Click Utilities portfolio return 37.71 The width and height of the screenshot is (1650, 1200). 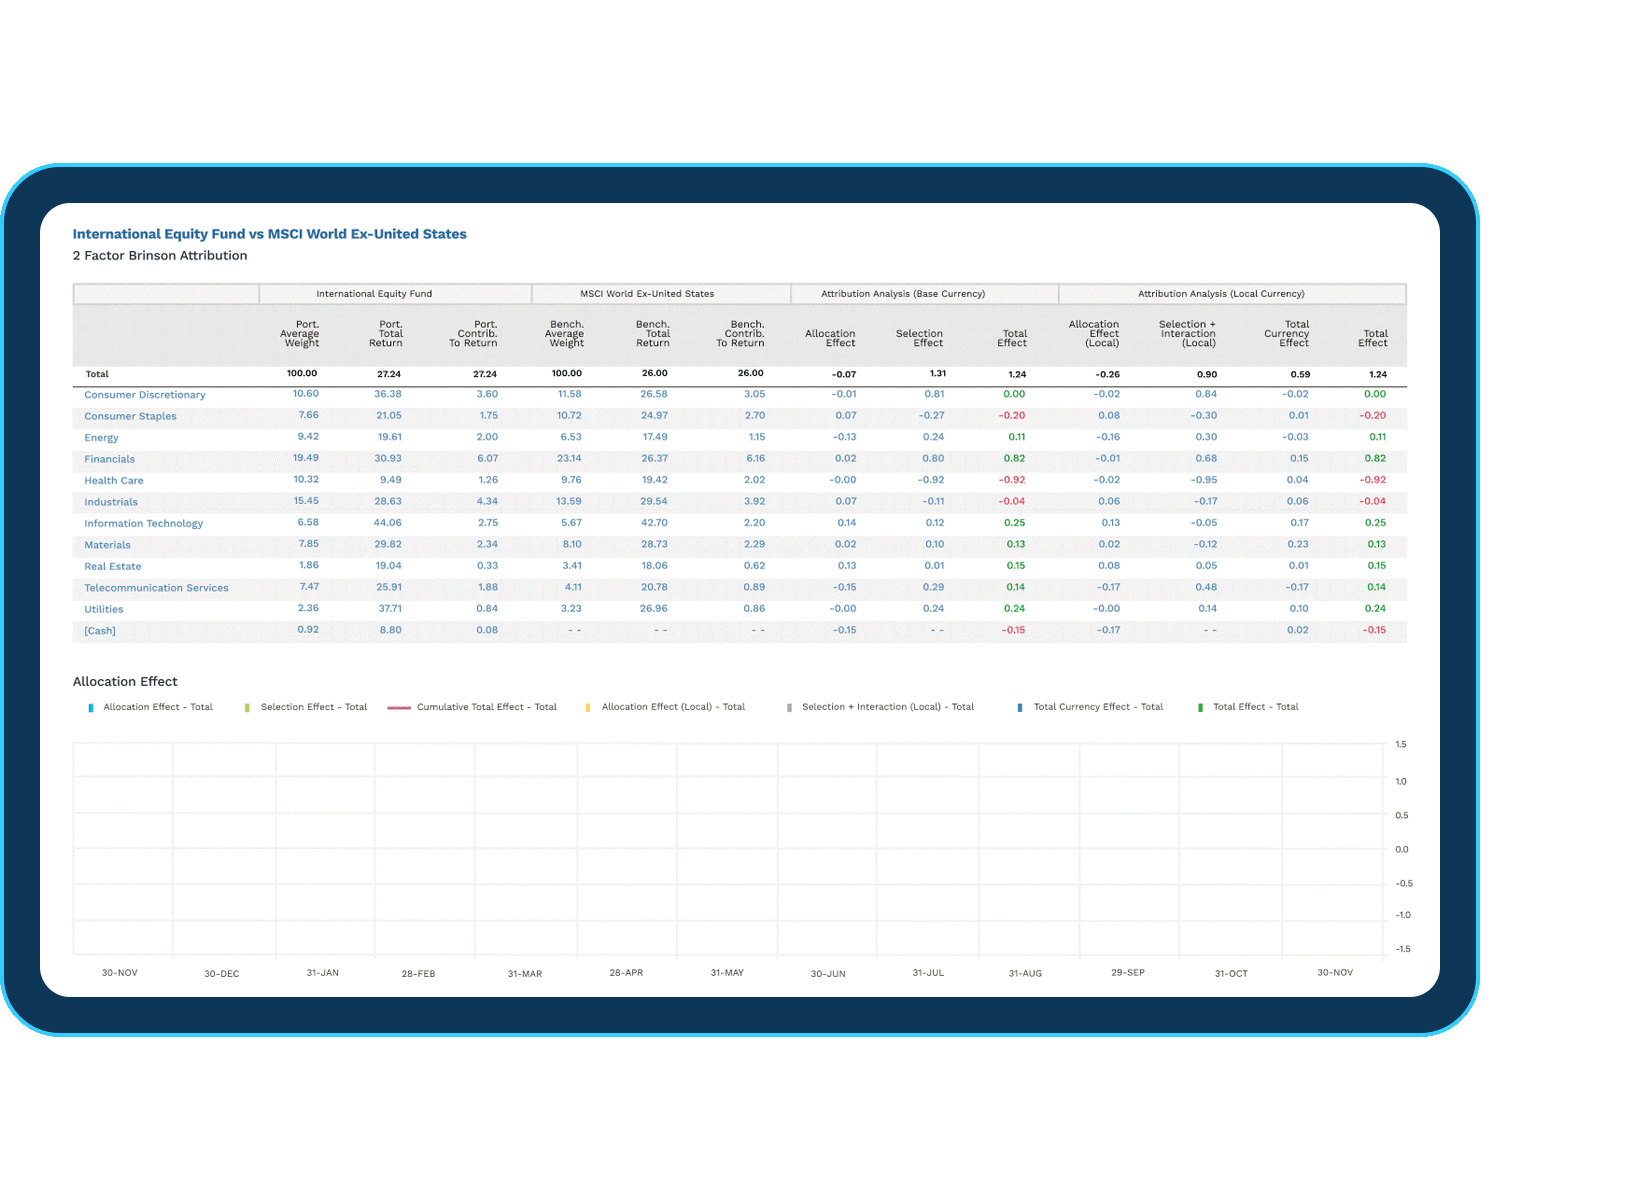pyautogui.click(x=390, y=609)
